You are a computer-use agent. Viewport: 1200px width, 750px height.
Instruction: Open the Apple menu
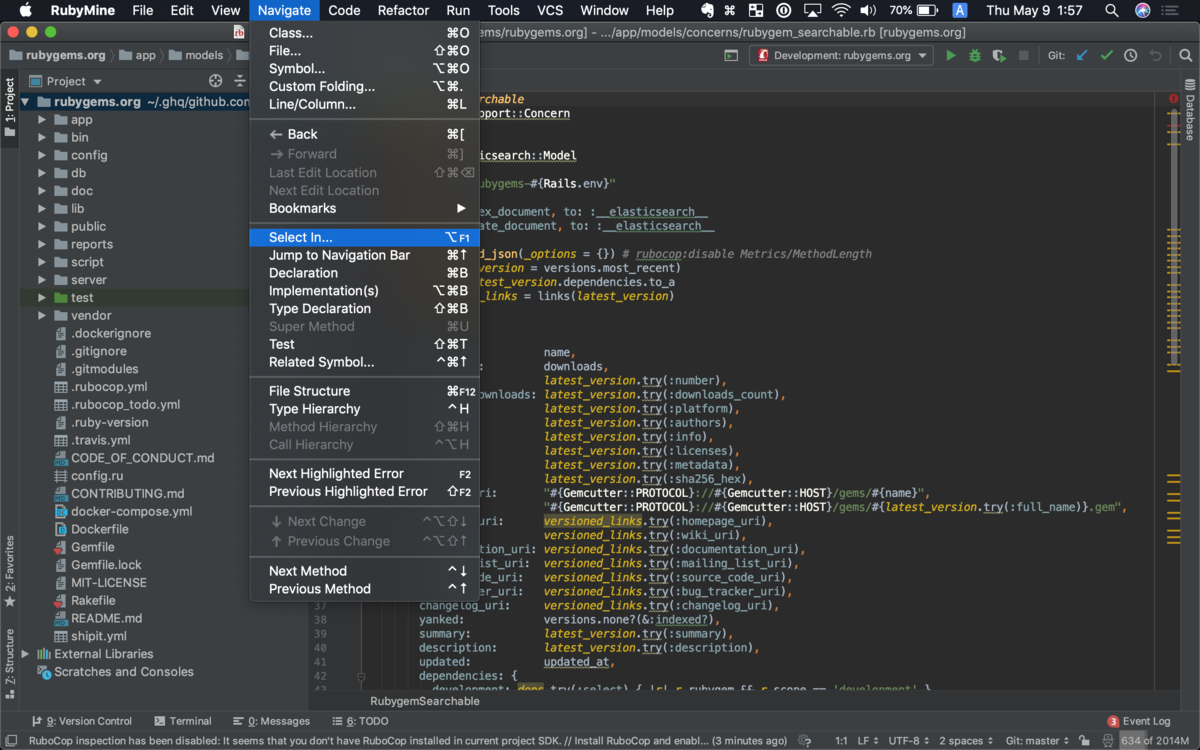pos(26,10)
